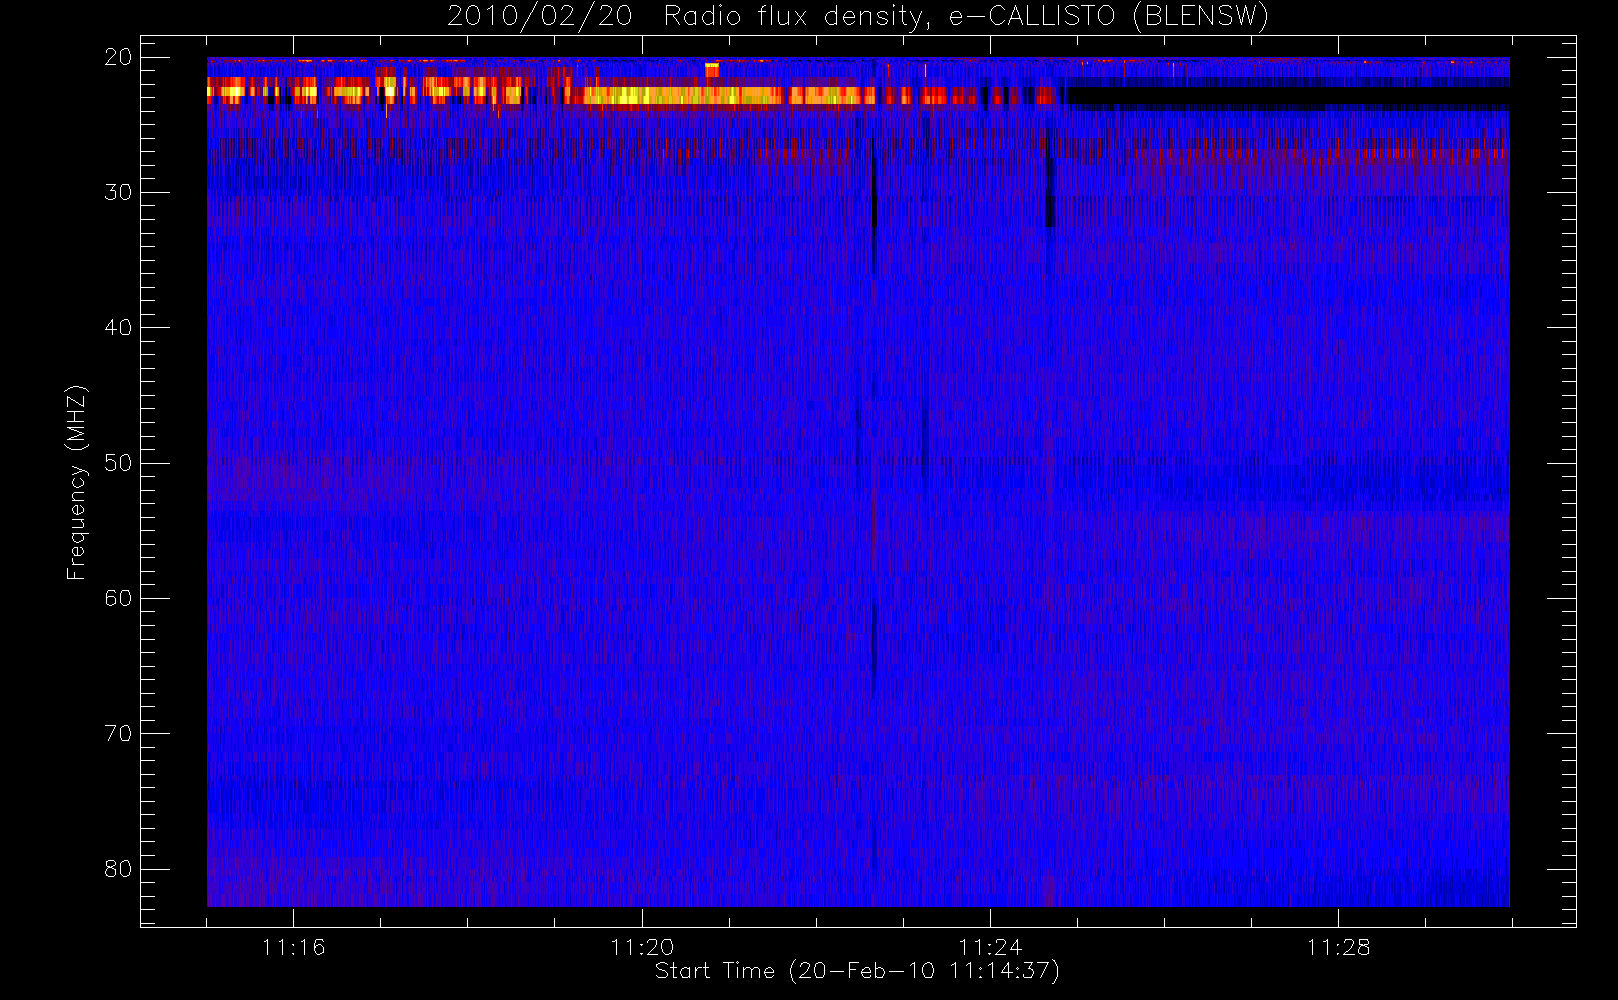Click the '50' frequency axis label
The image size is (1618, 1000).
[x=118, y=462]
